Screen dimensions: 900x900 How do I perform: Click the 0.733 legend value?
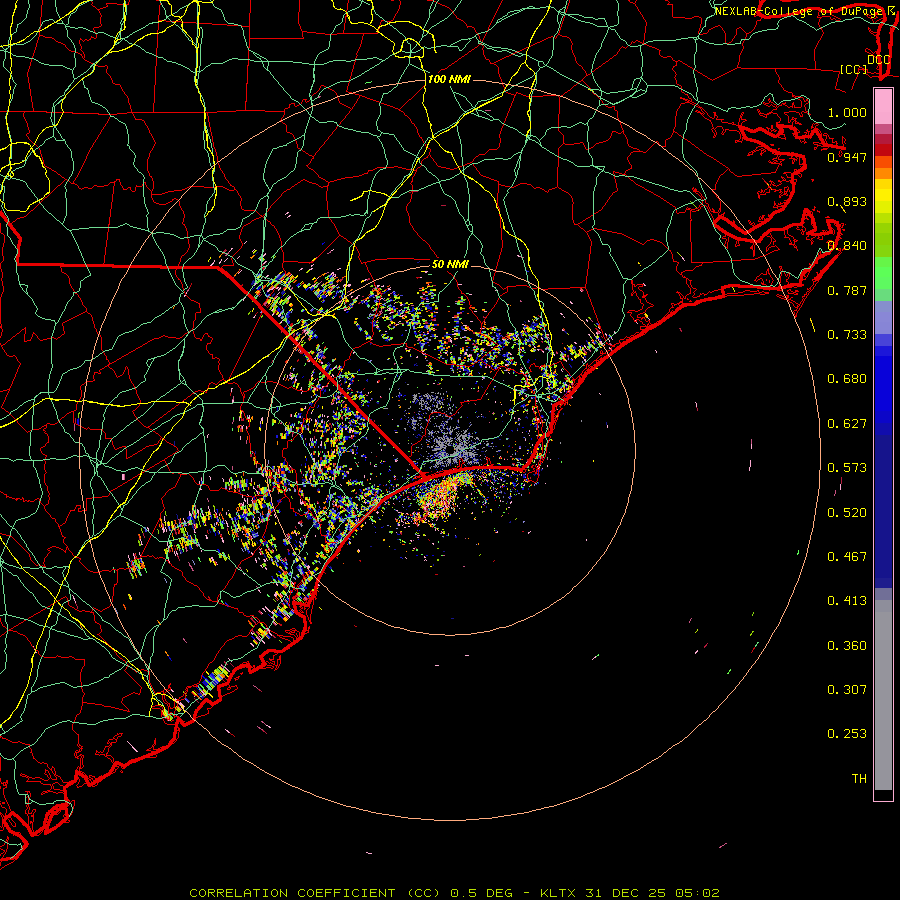847,334
